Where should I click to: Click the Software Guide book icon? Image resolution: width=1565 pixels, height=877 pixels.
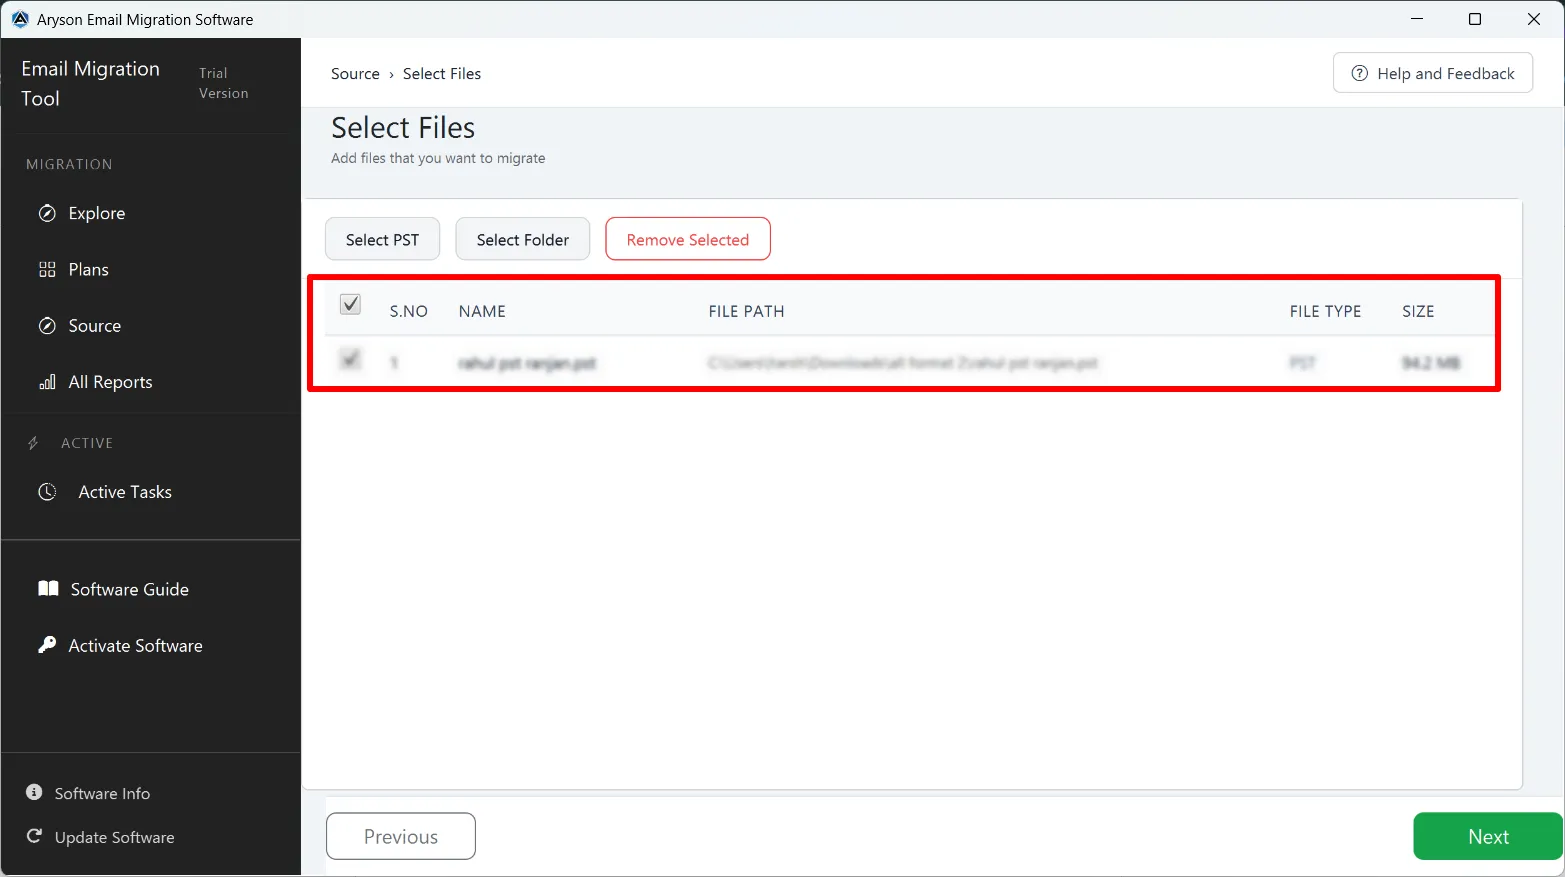click(x=48, y=588)
